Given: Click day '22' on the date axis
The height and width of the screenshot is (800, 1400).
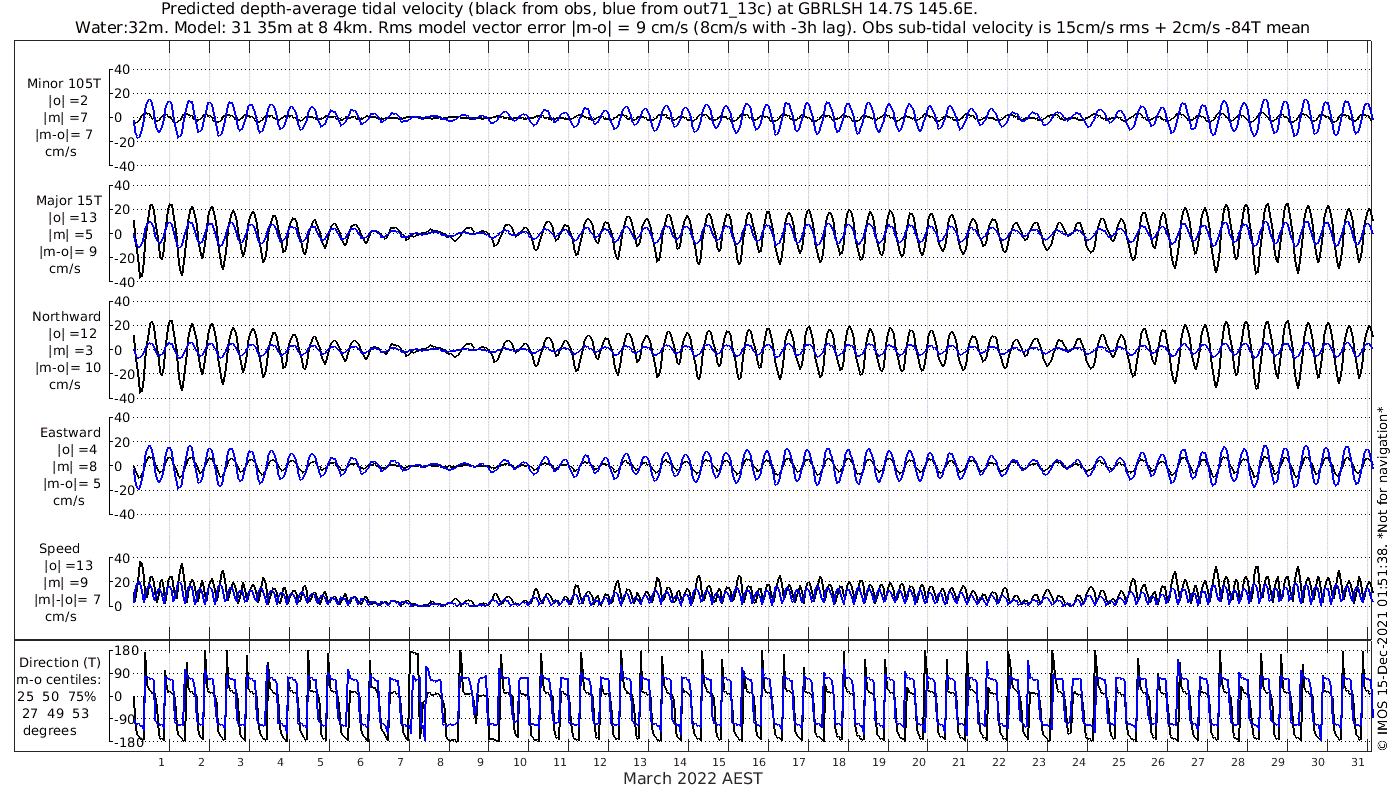Looking at the screenshot, I should coord(998,762).
